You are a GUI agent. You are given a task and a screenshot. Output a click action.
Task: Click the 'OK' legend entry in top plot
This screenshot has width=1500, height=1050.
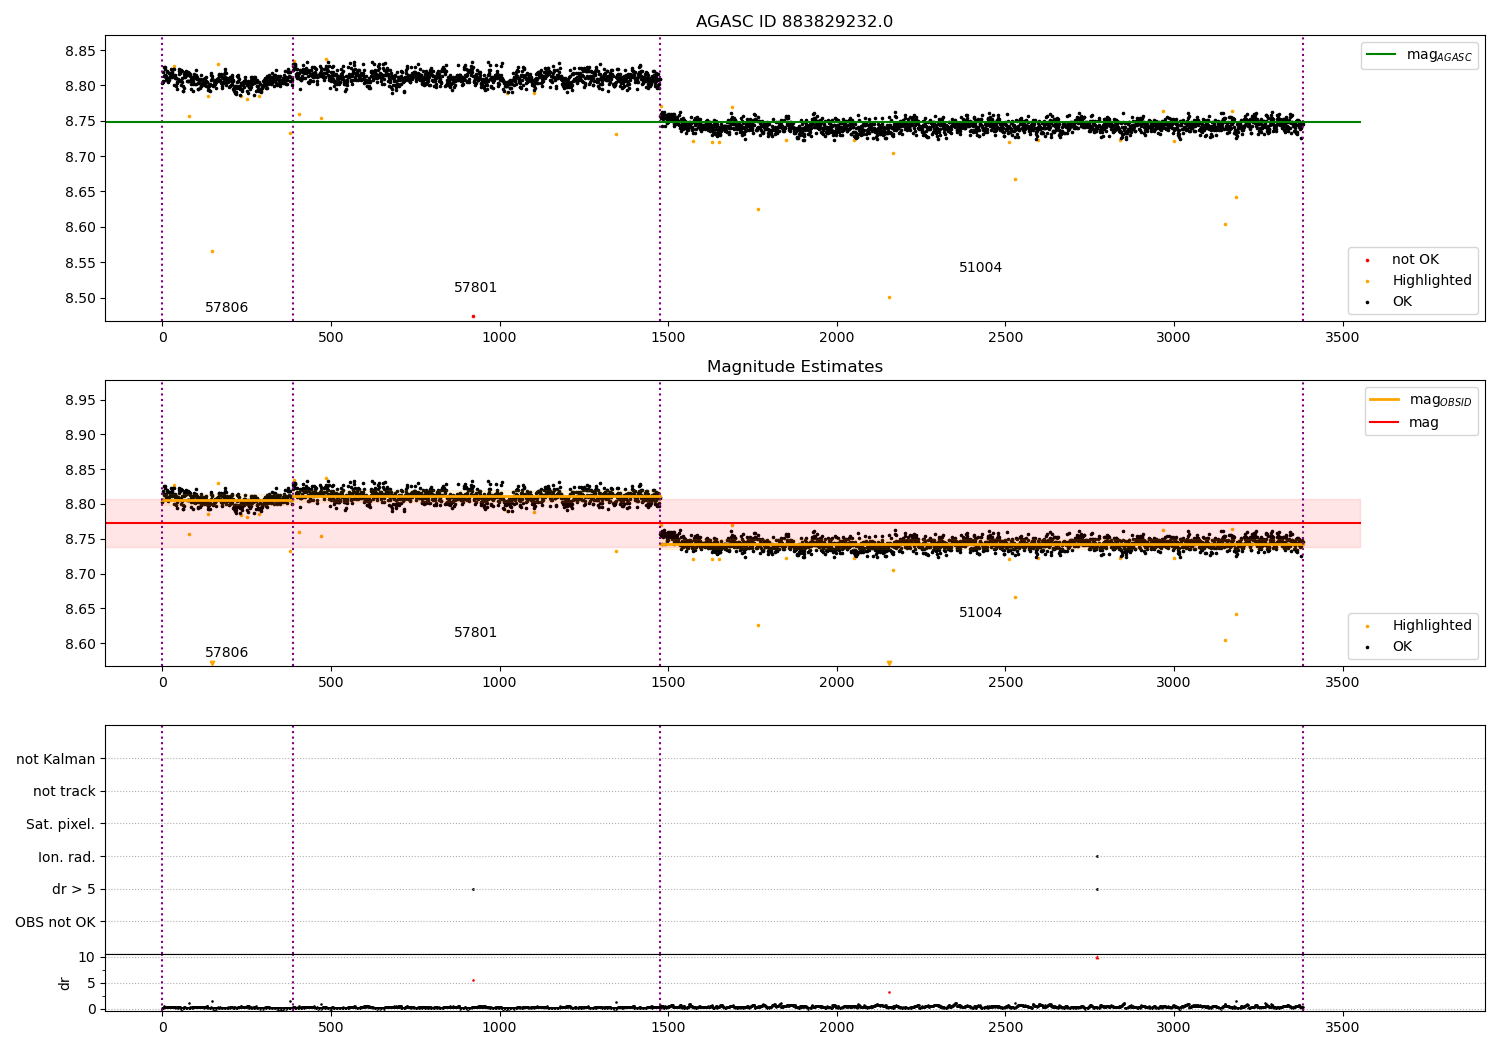(1389, 302)
